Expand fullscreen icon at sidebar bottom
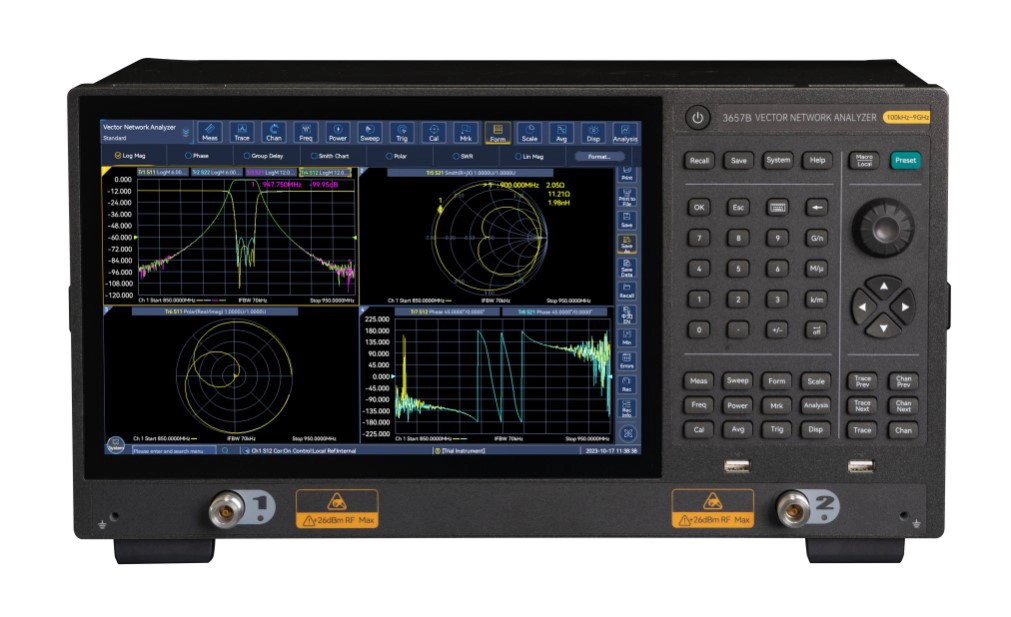1011x617 pixels. 627,433
